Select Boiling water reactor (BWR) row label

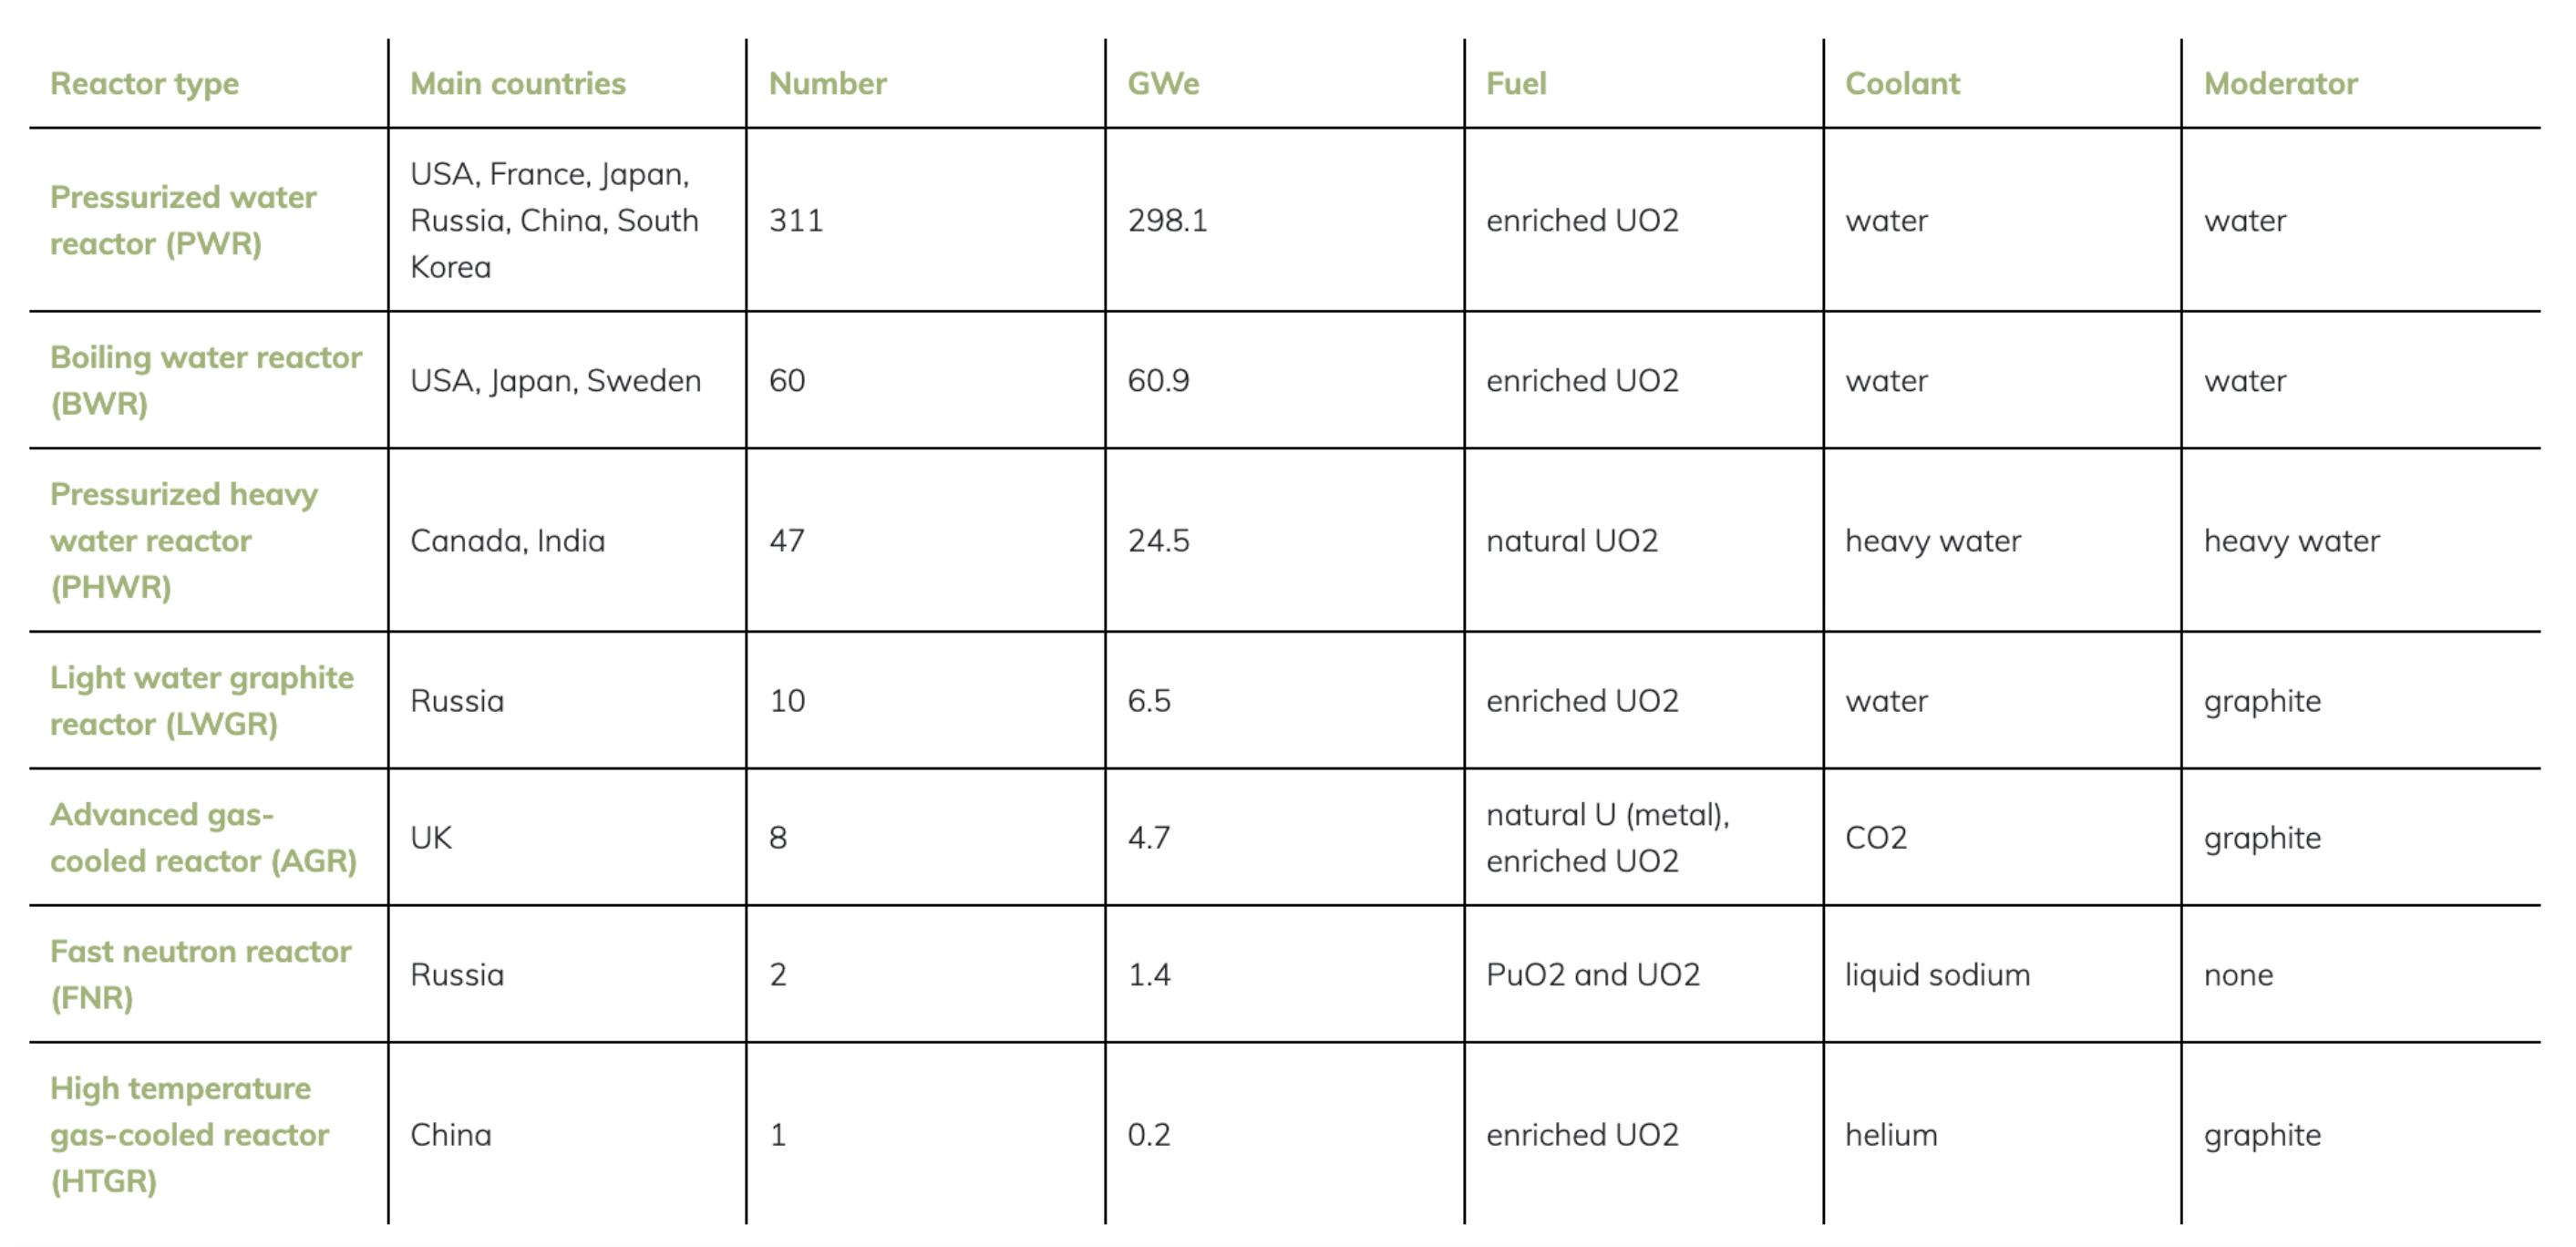tap(205, 380)
